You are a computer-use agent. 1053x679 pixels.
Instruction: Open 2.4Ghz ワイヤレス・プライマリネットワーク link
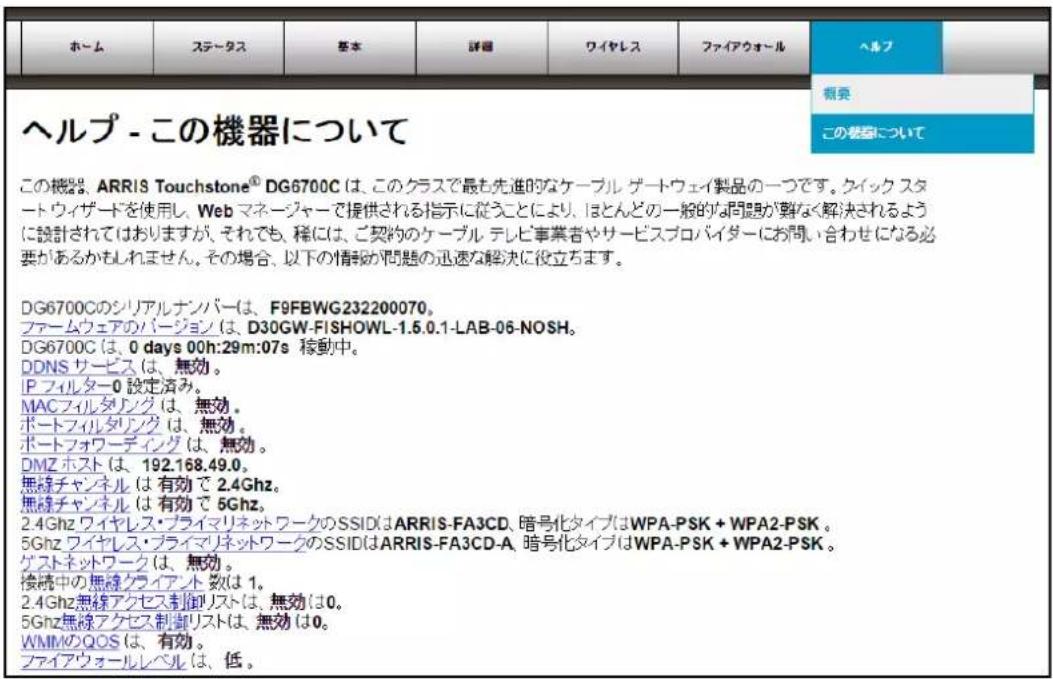coord(199,524)
